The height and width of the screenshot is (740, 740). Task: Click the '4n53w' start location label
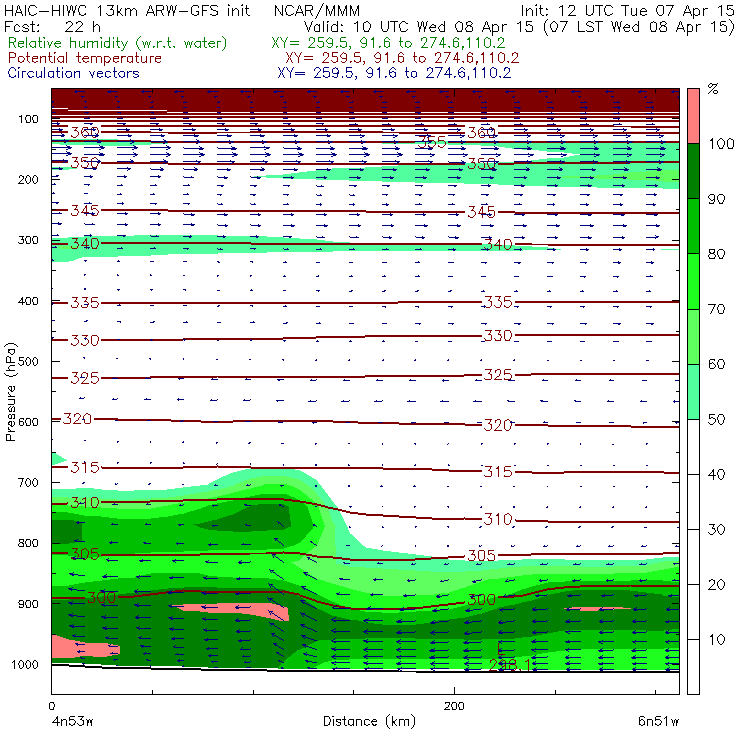point(73,721)
